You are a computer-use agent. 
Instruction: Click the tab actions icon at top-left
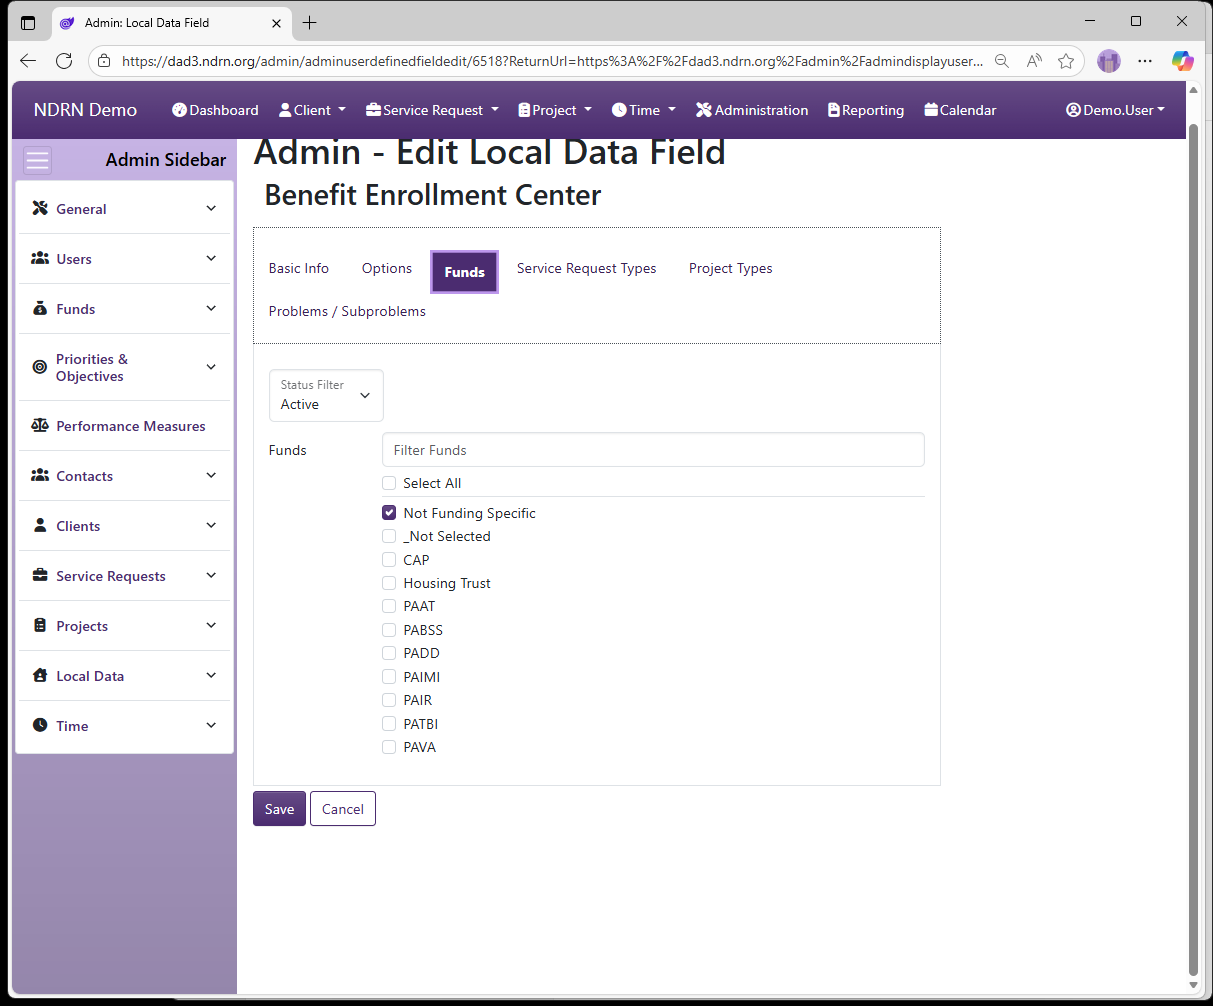tap(28, 22)
